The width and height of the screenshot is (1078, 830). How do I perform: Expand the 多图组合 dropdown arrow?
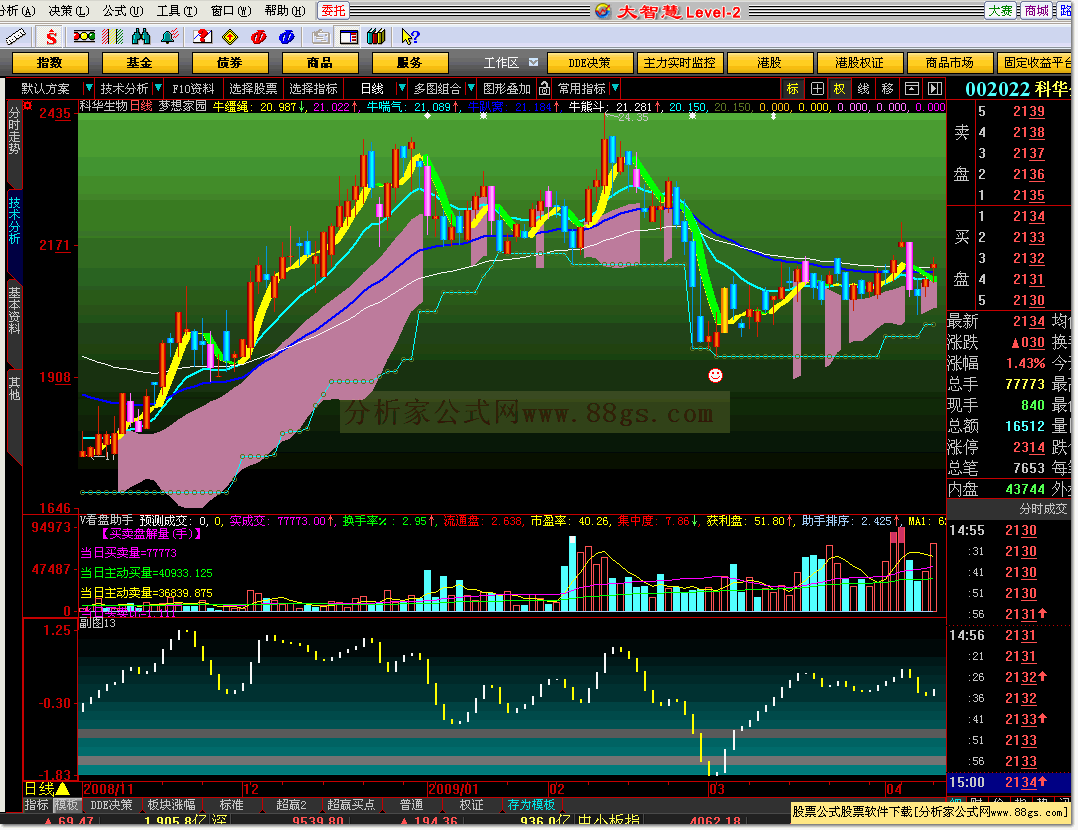(471, 89)
